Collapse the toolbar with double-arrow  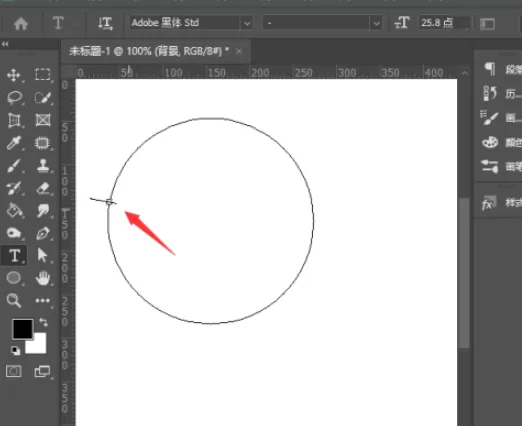click(5, 44)
